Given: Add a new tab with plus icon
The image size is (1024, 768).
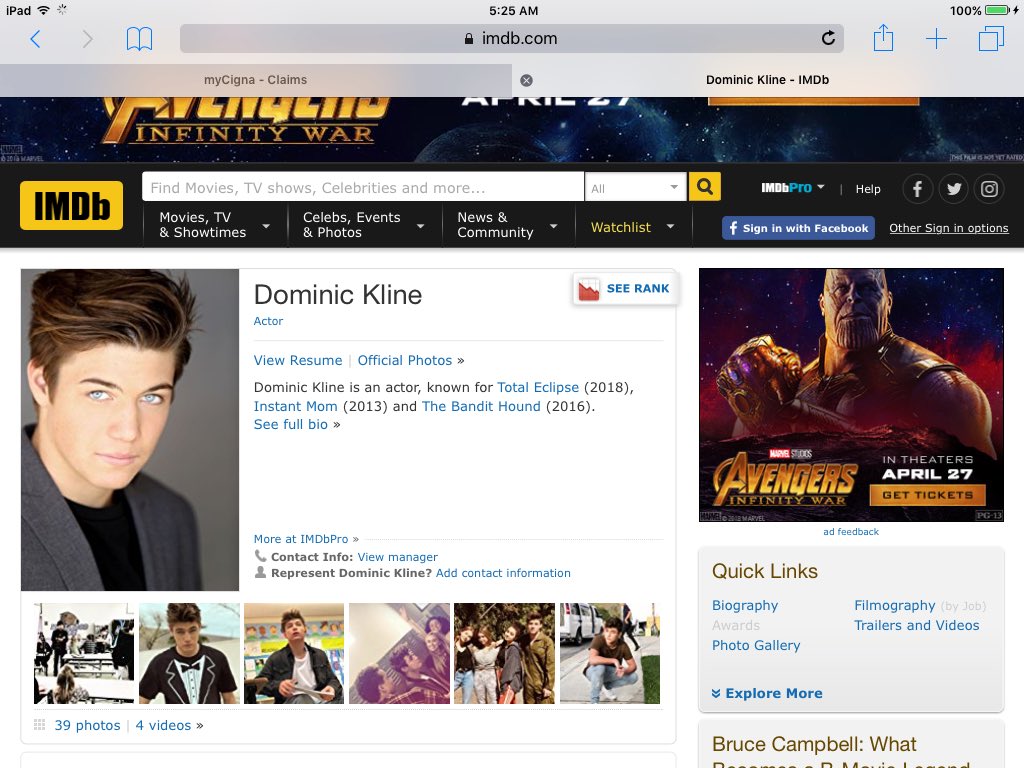Looking at the screenshot, I should pyautogui.click(x=936, y=39).
